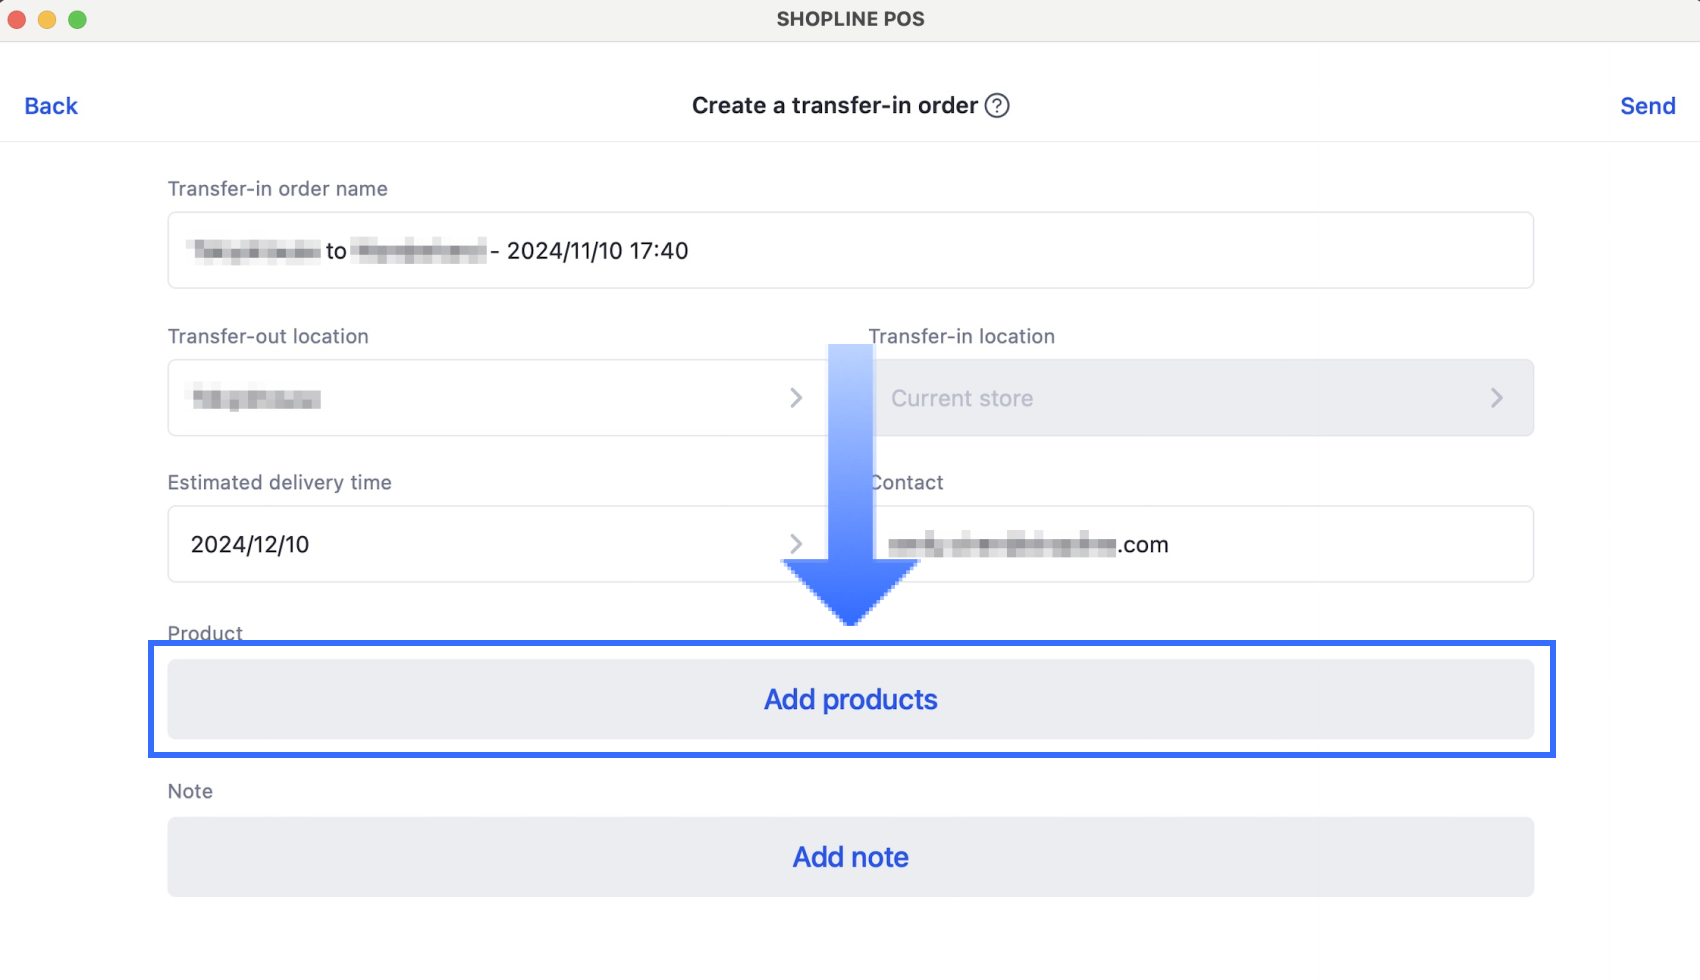
Task: Send the transfer-in order
Action: coord(1647,106)
